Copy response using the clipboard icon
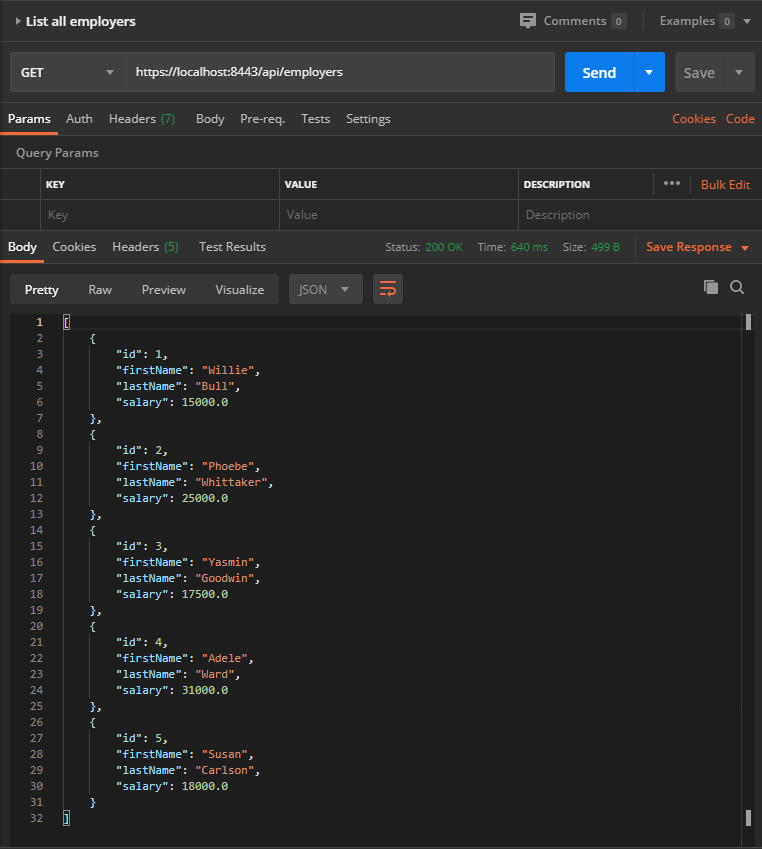The height and width of the screenshot is (849, 762). pos(711,287)
